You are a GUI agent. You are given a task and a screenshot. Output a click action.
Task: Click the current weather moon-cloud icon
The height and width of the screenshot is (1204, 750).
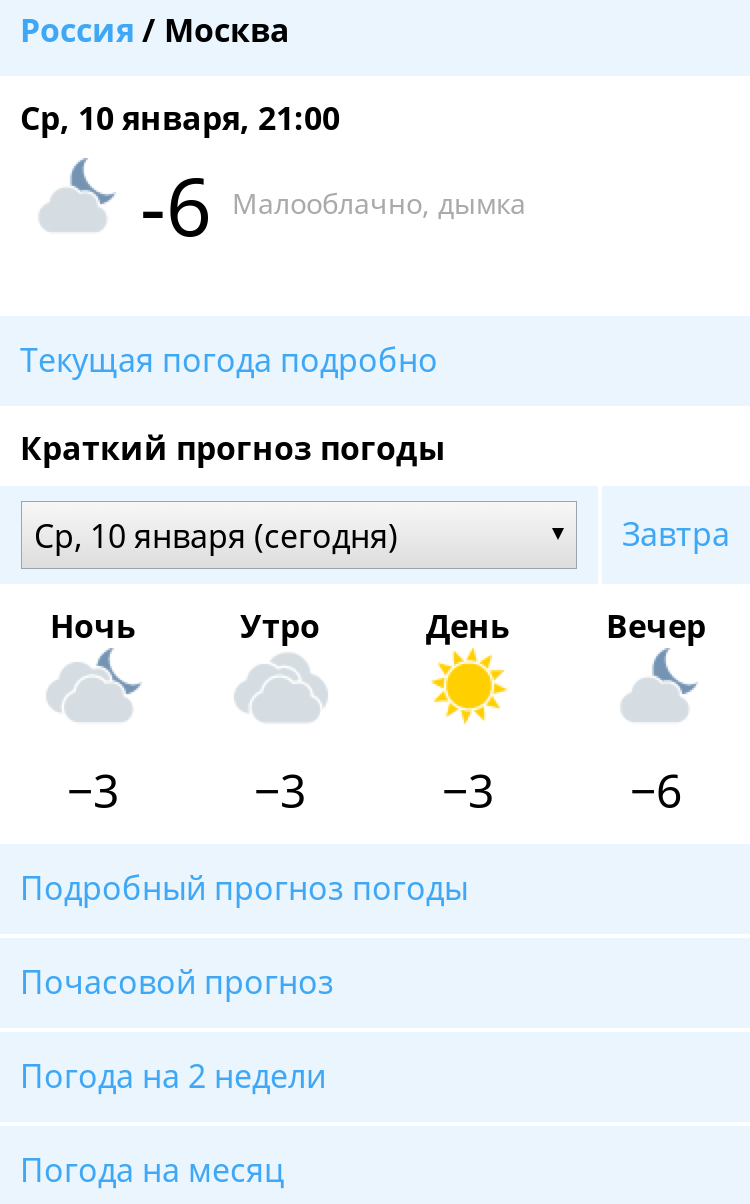(x=77, y=197)
